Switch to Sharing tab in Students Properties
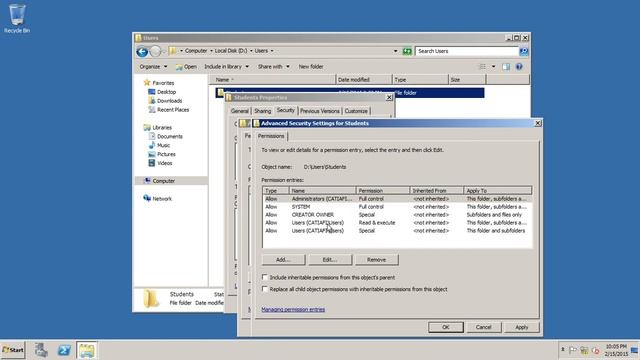Image resolution: width=640 pixels, height=360 pixels. click(262, 111)
